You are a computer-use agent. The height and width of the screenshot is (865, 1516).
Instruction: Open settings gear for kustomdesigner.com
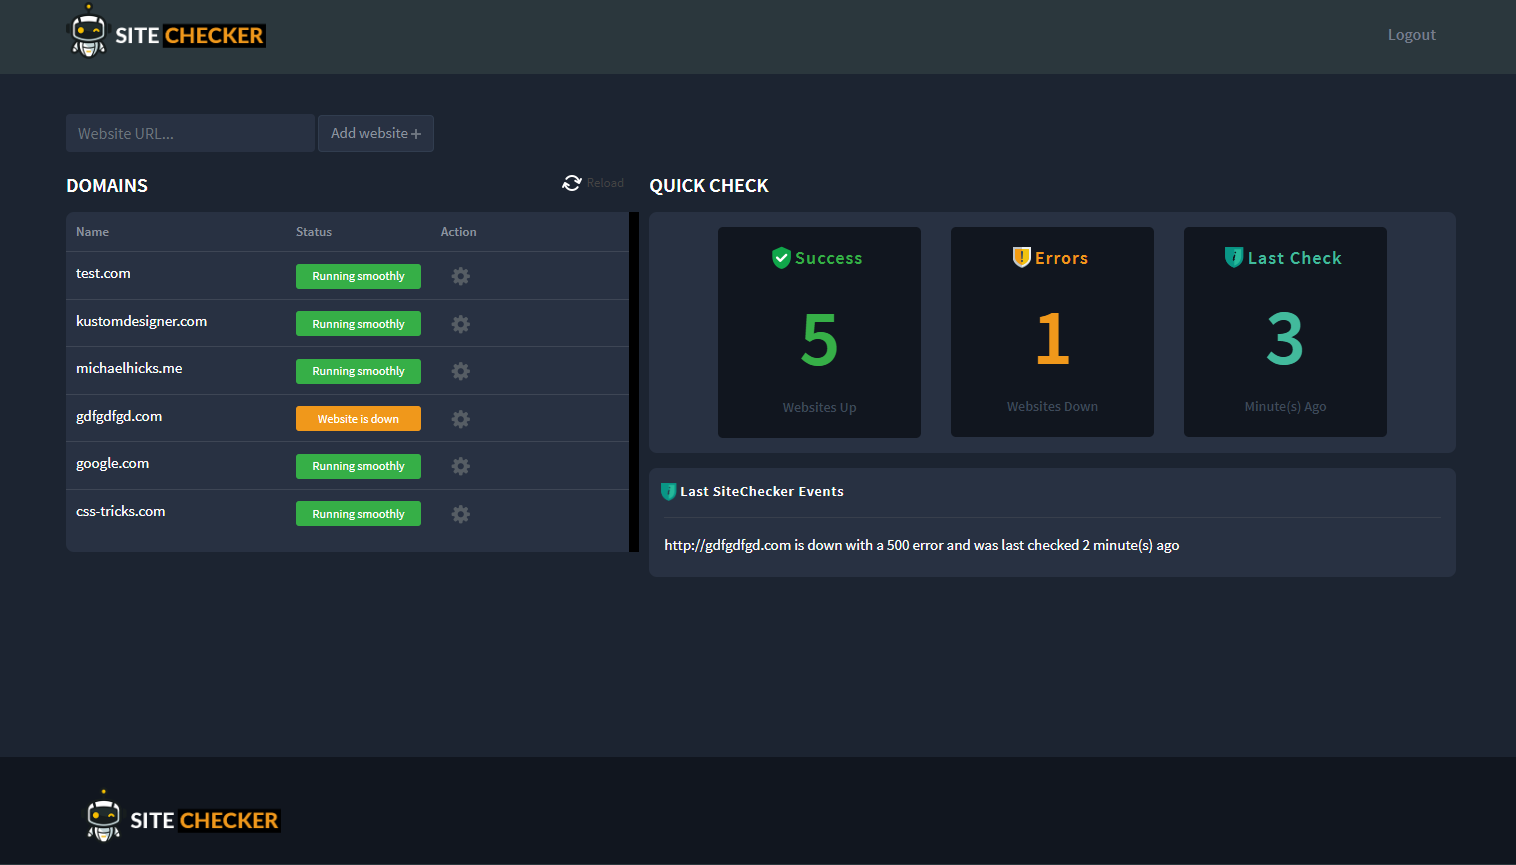point(460,324)
